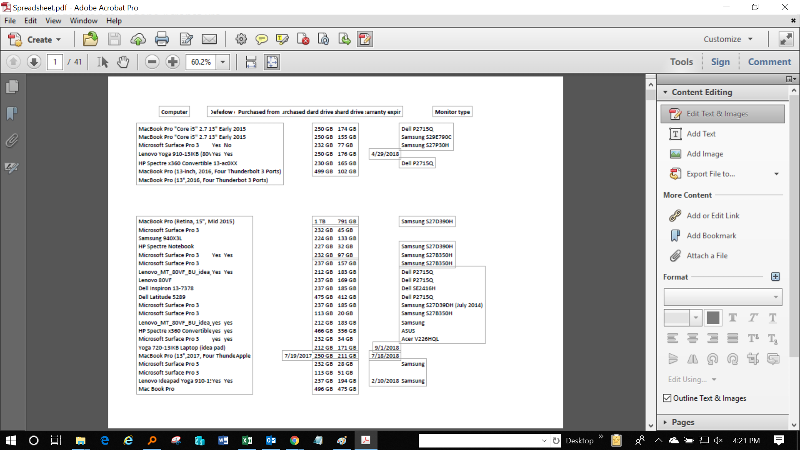Print the document using the printer icon
This screenshot has width=800, height=450.
[x=162, y=39]
